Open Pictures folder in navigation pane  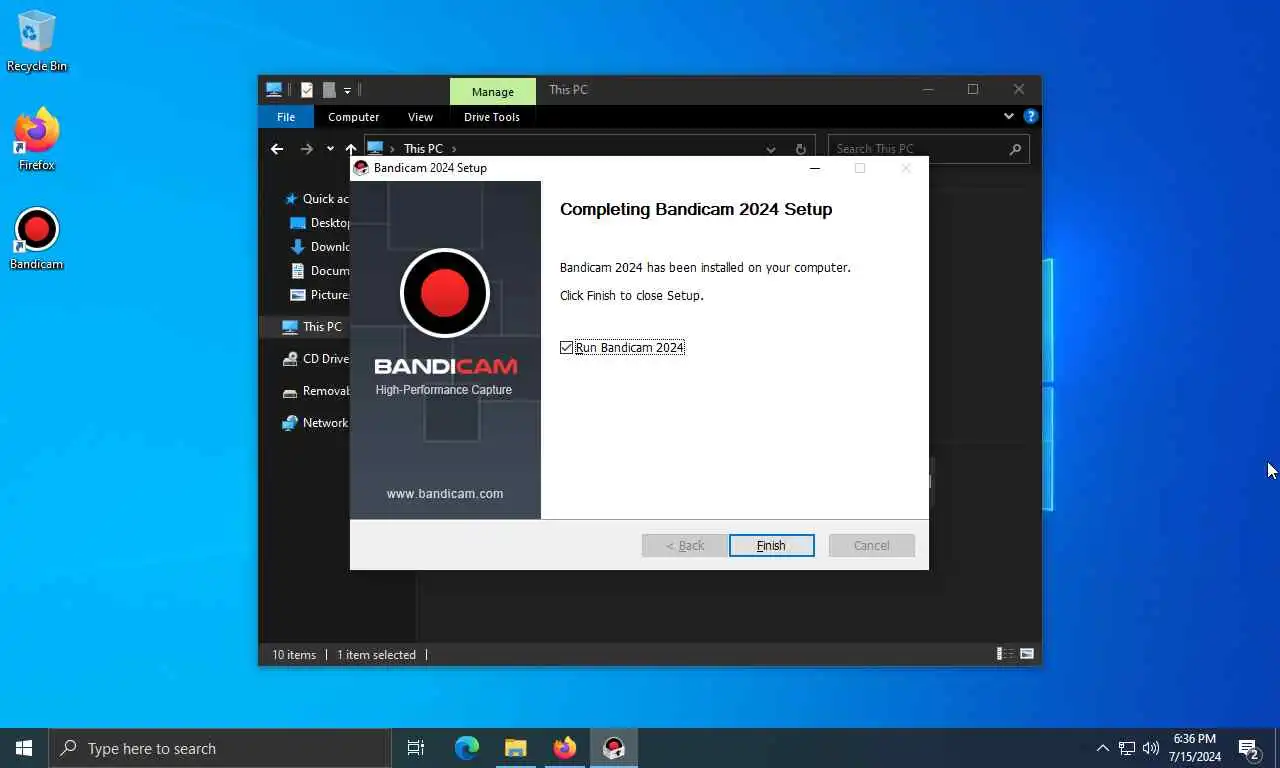[x=319, y=295]
